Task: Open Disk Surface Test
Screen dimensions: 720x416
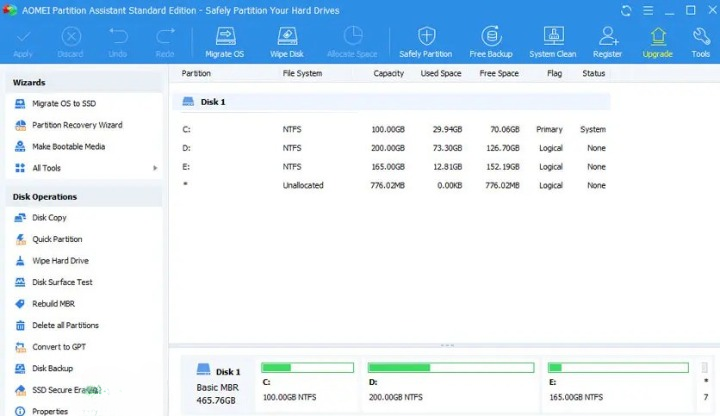Action: pos(62,282)
